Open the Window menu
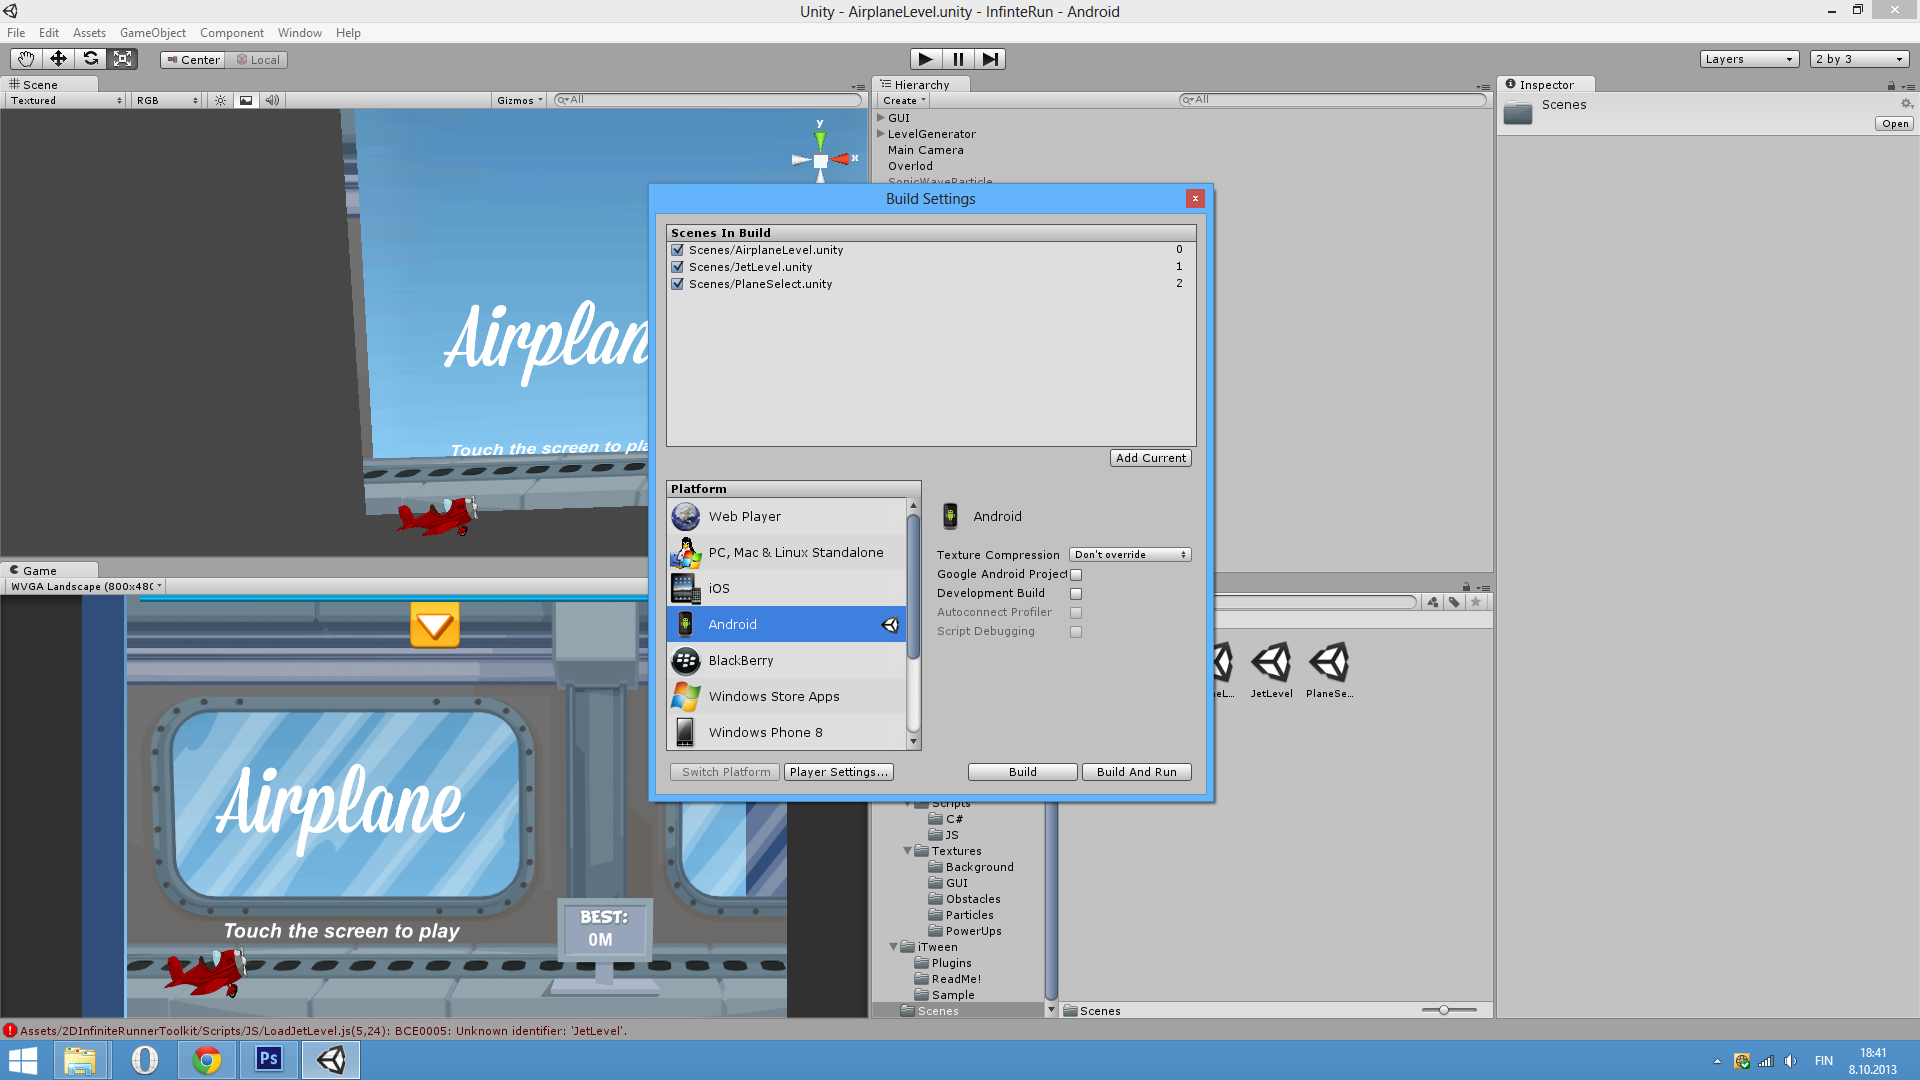Screen dimensions: 1920x1080 coord(300,33)
